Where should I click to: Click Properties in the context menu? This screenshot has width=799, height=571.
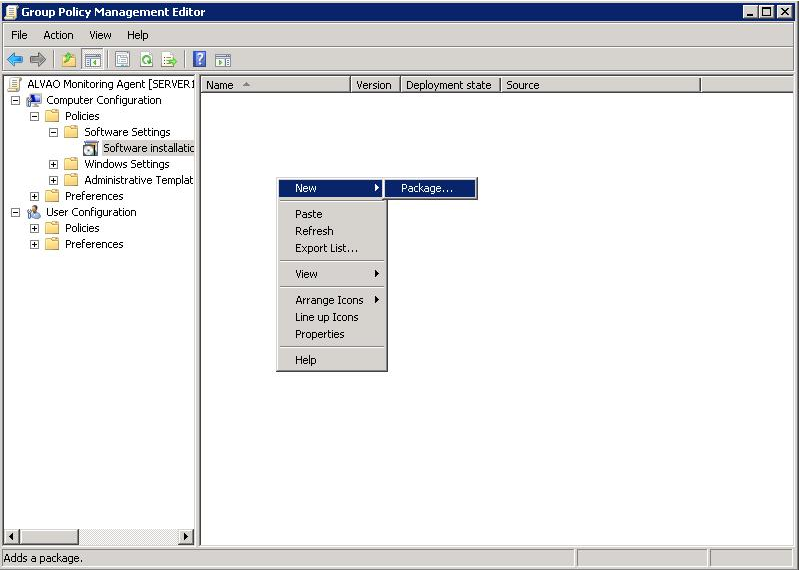[x=319, y=334]
